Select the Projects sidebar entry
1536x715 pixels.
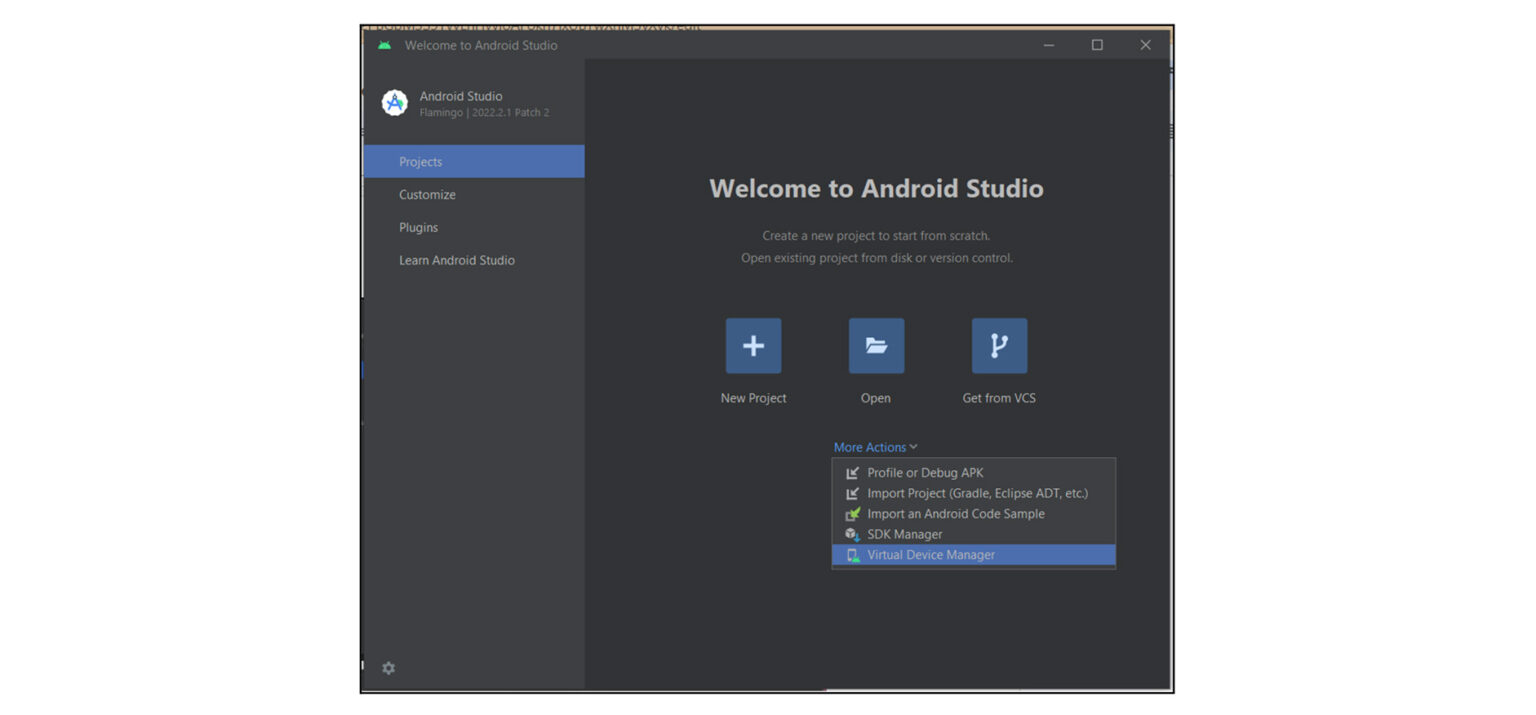point(420,161)
